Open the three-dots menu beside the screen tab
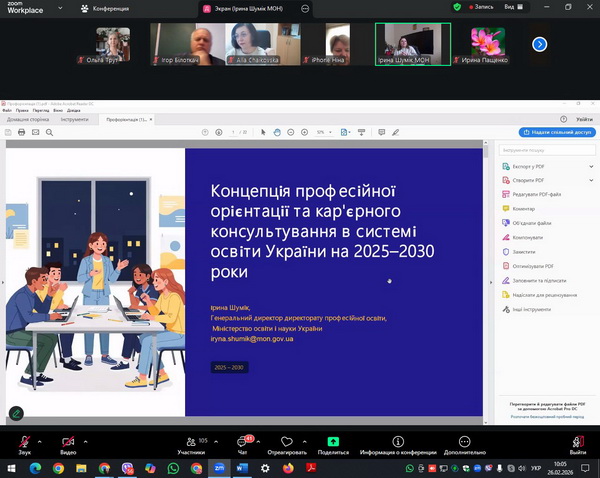 (x=305, y=7)
